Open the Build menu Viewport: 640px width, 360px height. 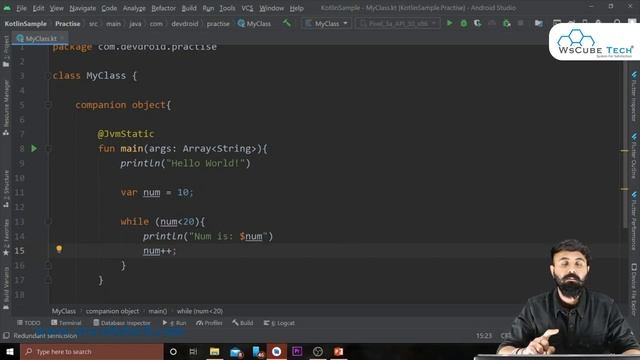point(189,8)
